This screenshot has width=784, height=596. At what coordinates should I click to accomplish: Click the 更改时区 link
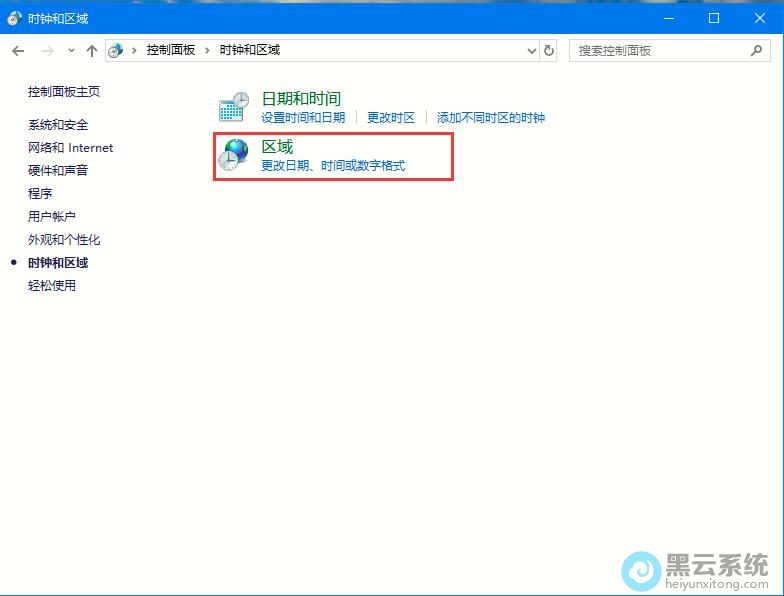coord(390,118)
